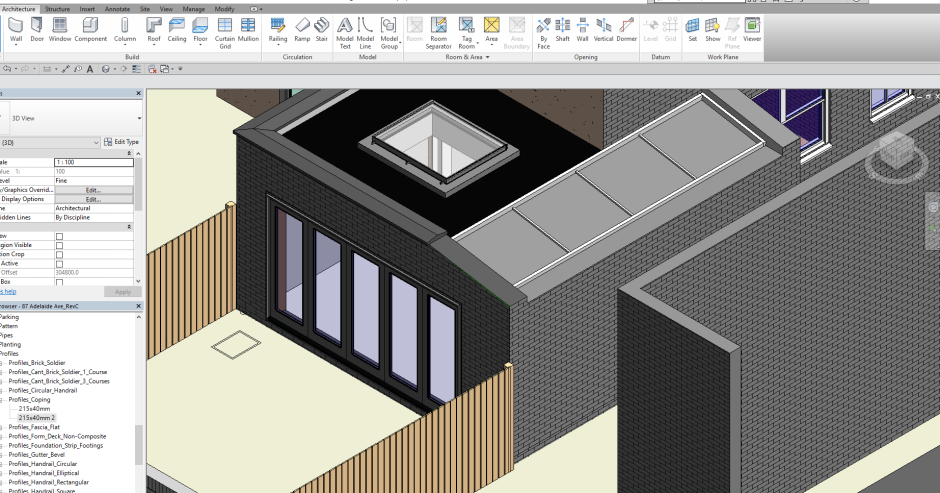Toggle the checkbox above Region Visible
The image size is (940, 493).
point(59,236)
